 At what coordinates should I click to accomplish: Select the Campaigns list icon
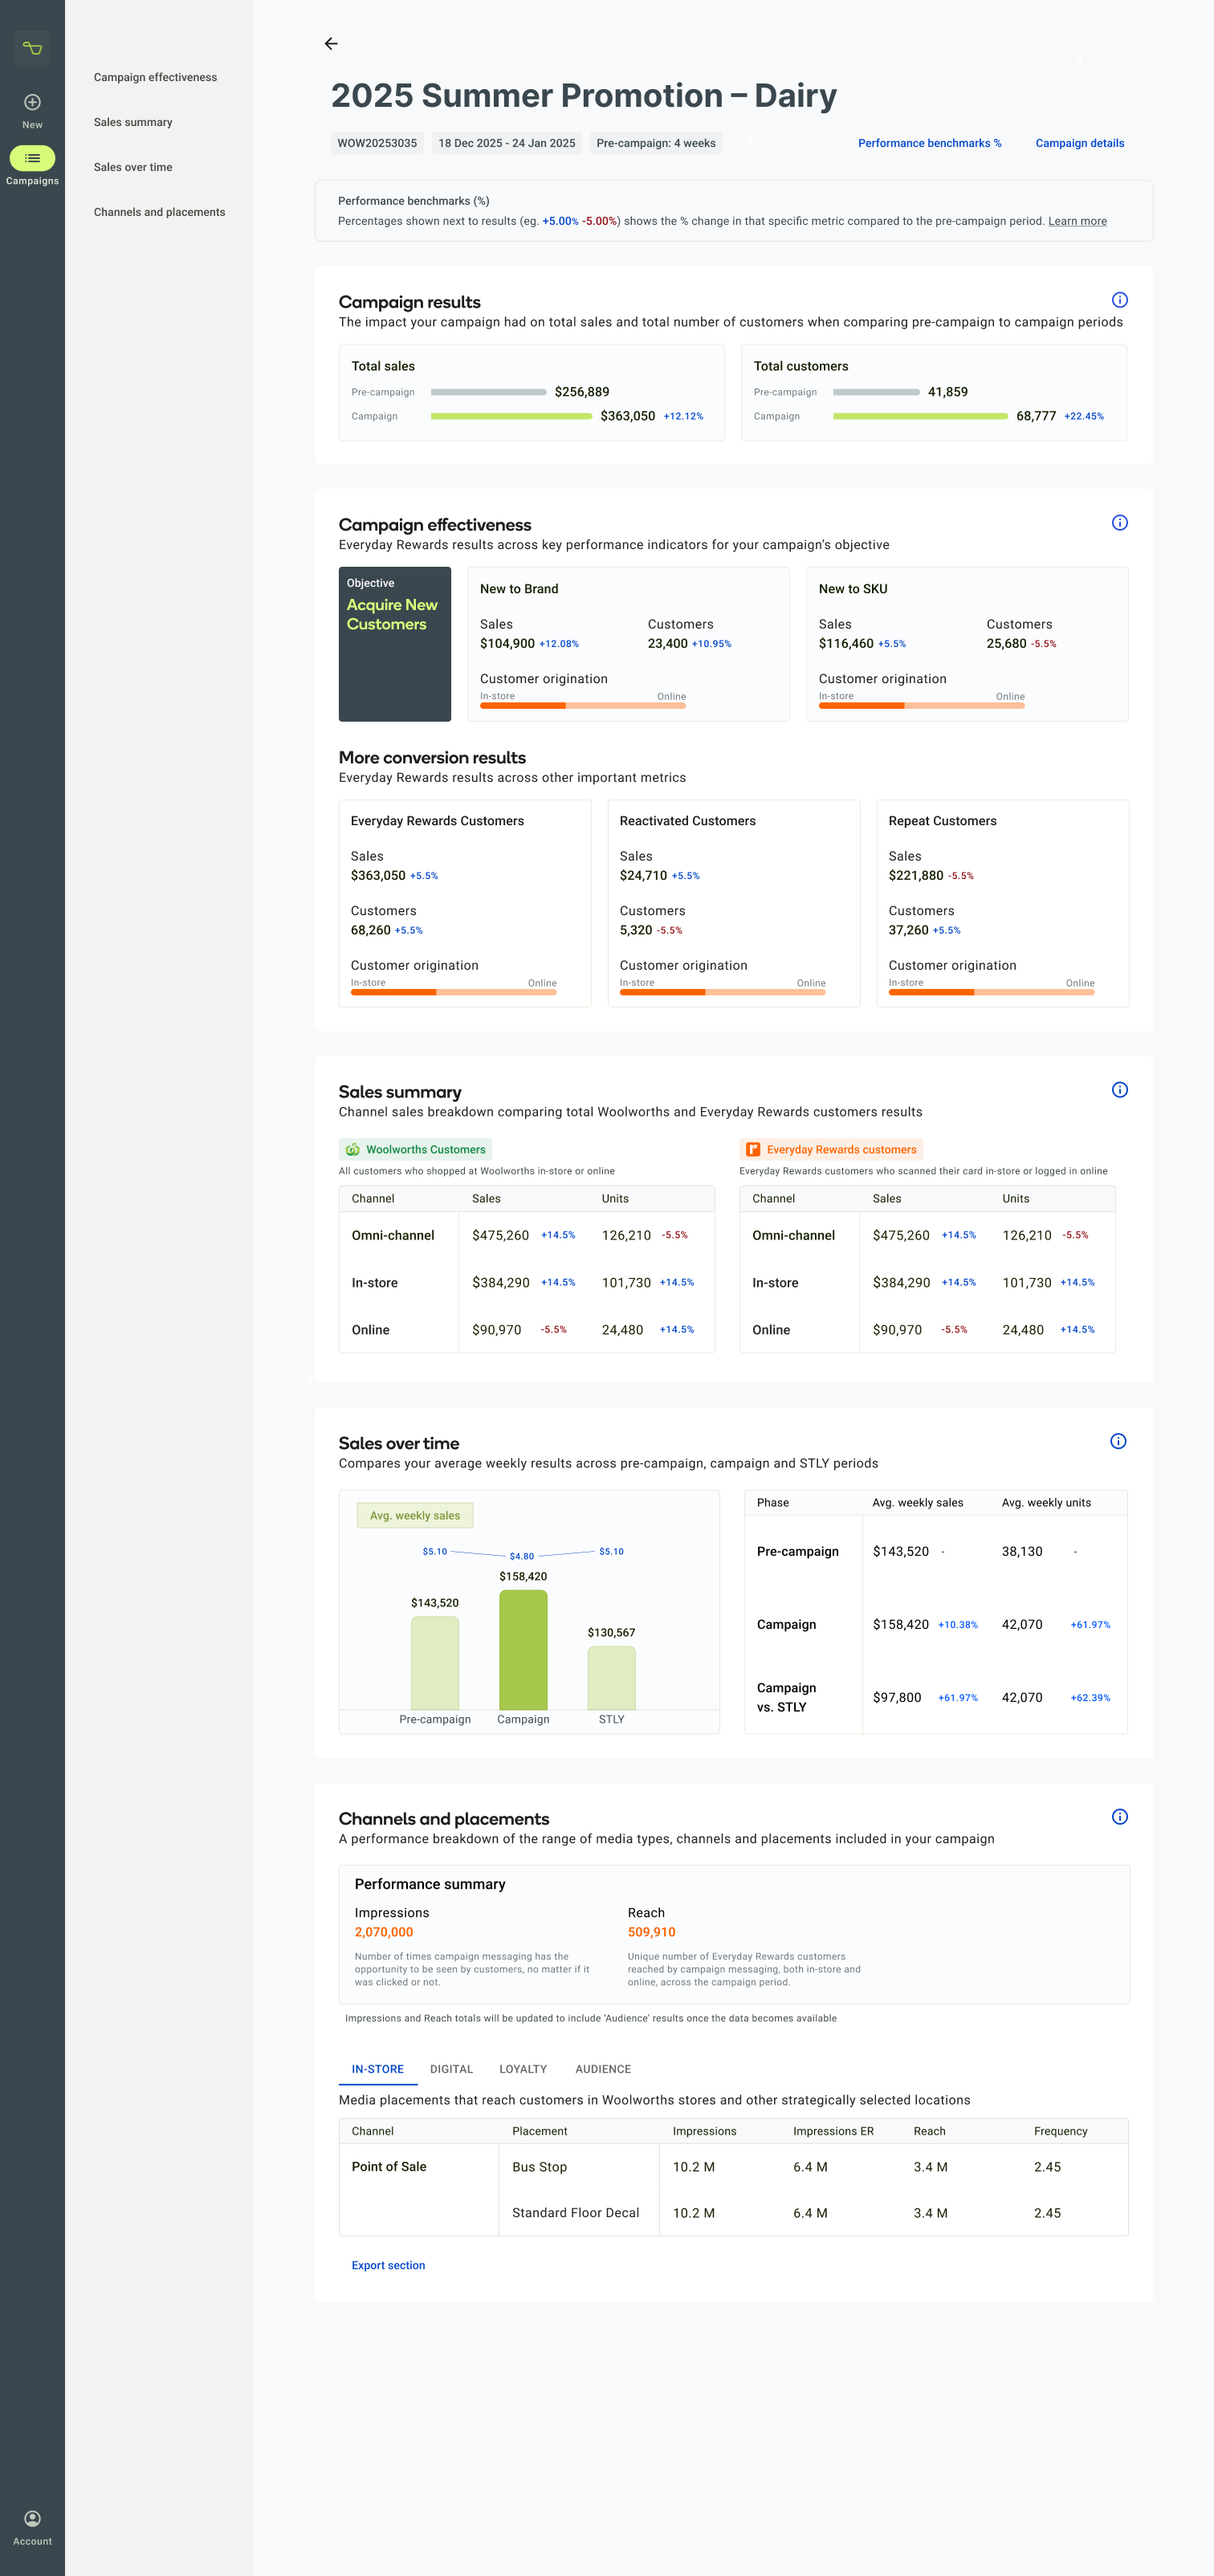click(32, 158)
